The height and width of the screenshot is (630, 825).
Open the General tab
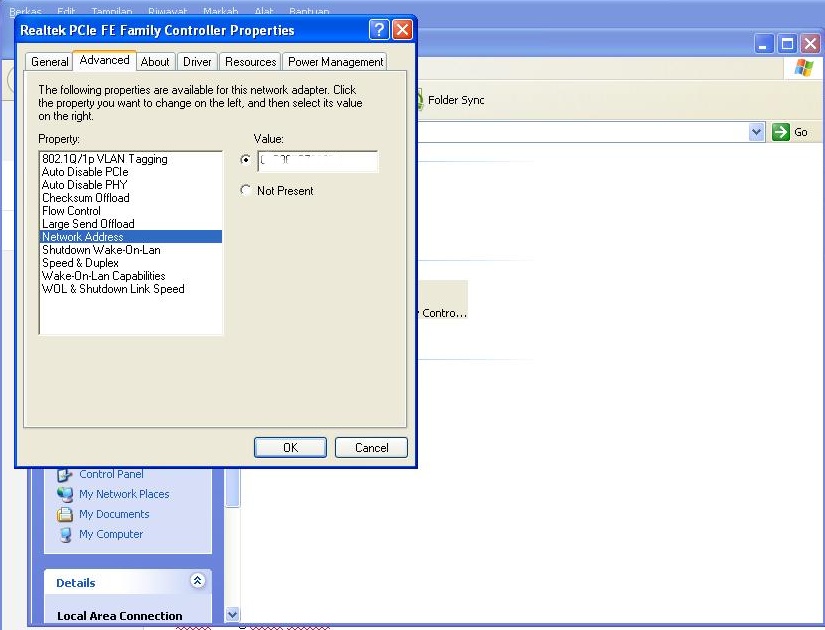(49, 62)
